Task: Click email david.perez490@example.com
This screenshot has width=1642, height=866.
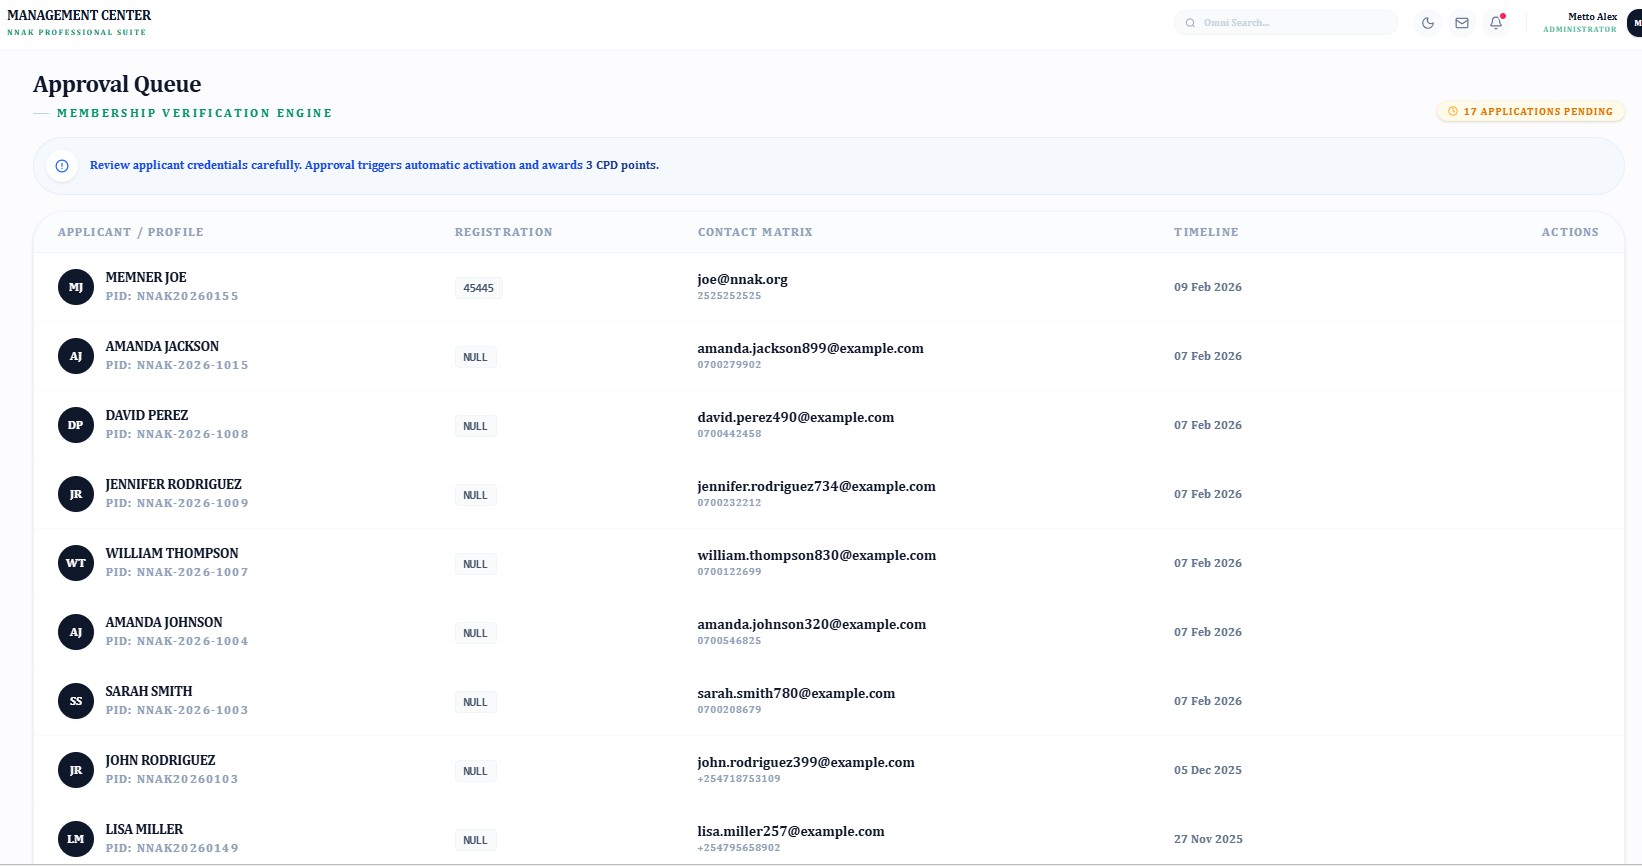Action: click(796, 418)
